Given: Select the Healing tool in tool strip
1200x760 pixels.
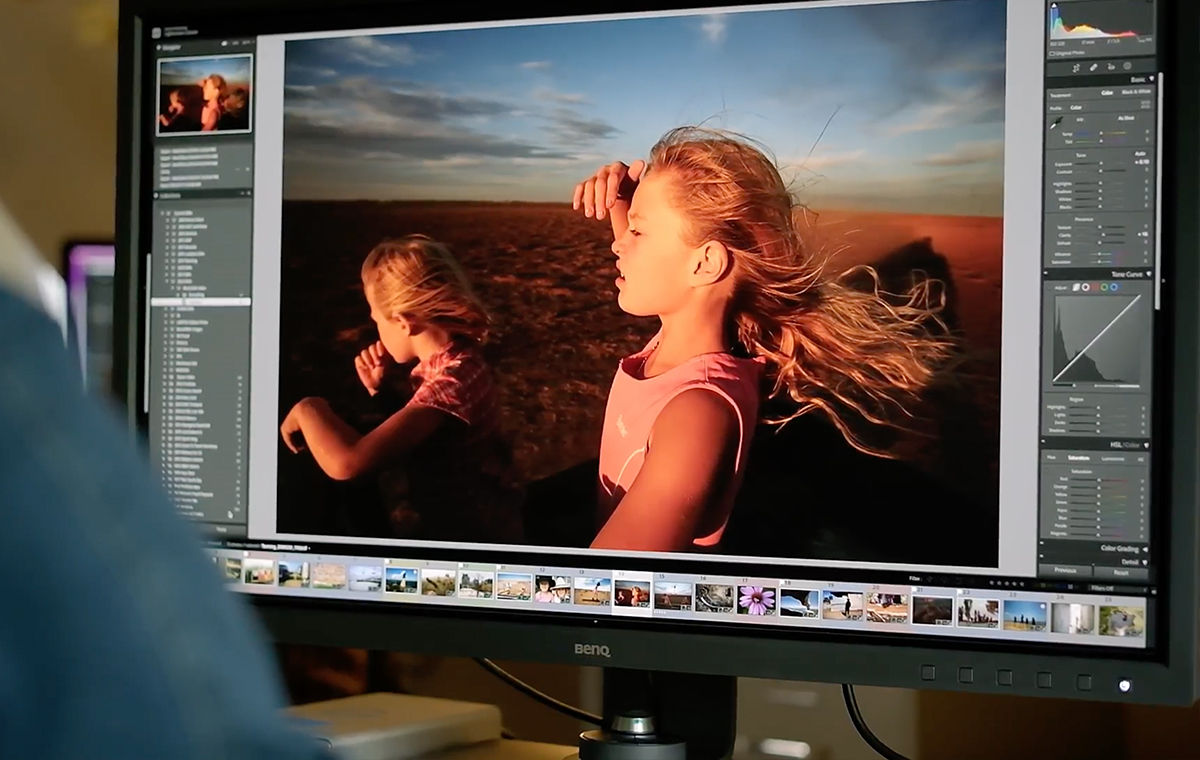Looking at the screenshot, I should 1094,67.
